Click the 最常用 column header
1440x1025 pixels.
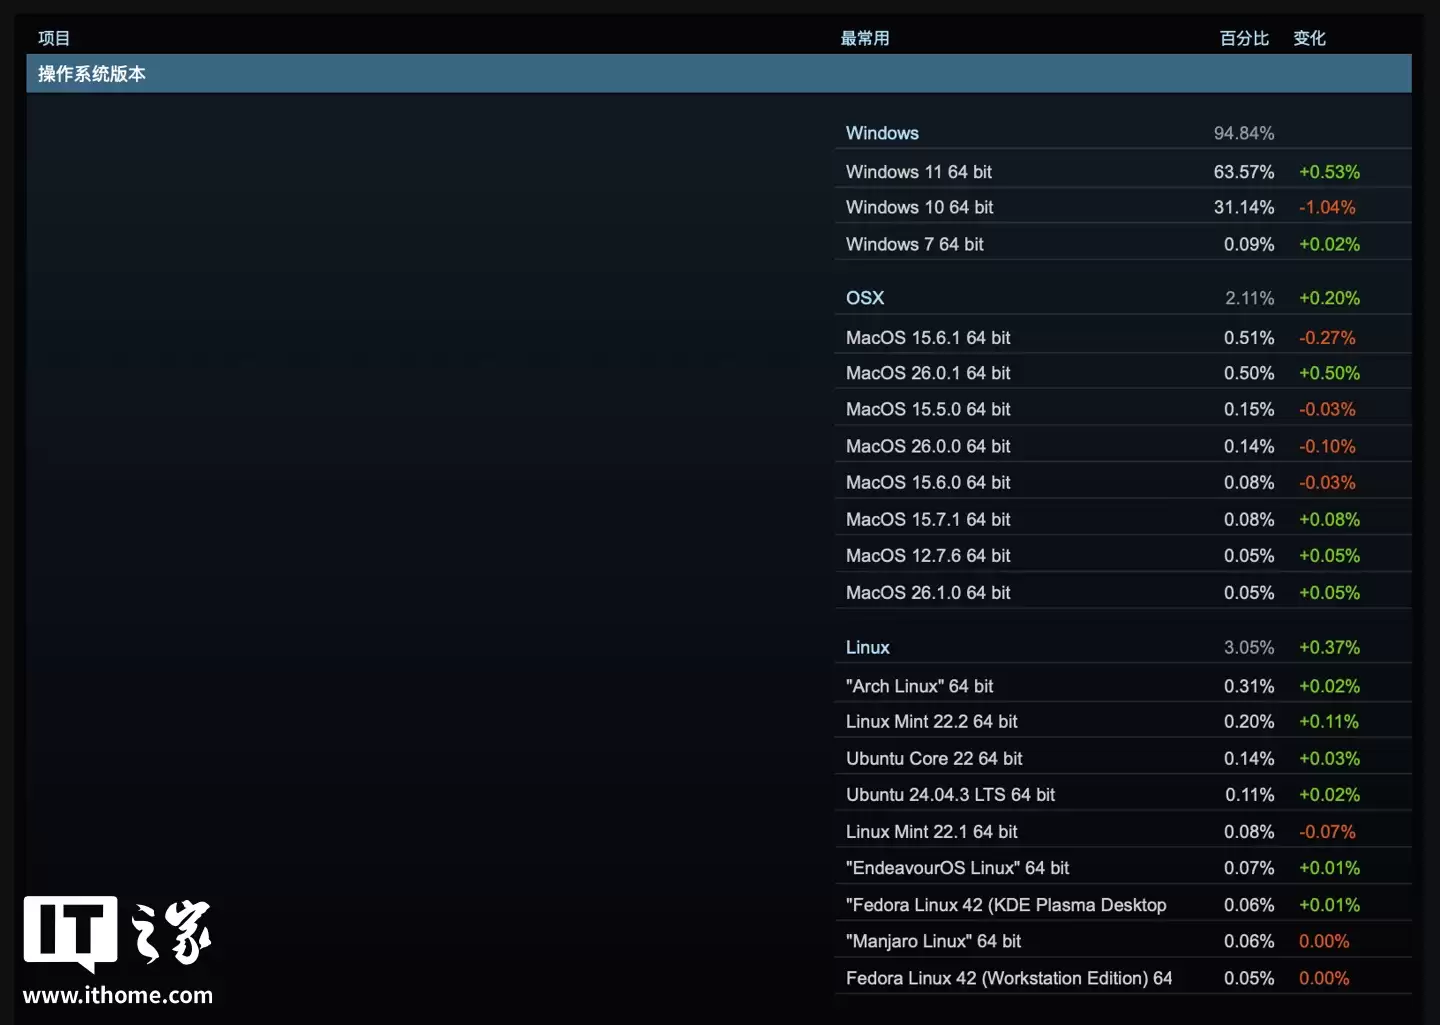pyautogui.click(x=865, y=38)
